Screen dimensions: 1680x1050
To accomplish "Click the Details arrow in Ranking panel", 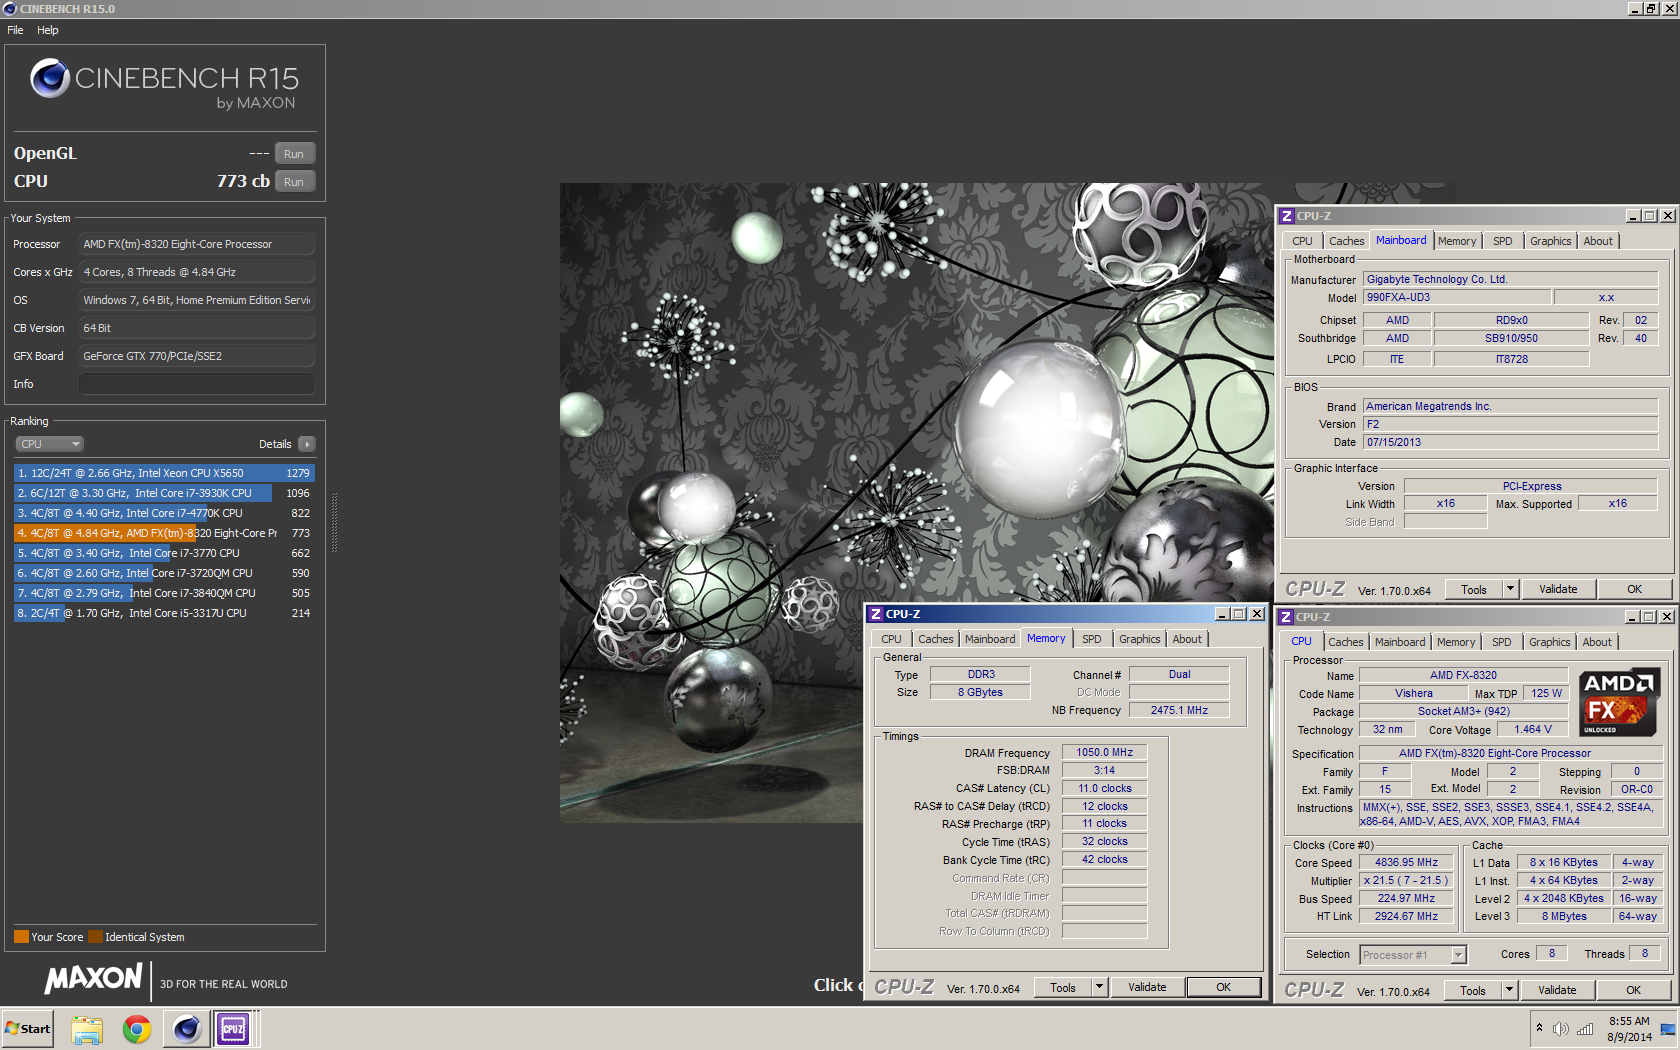I will click(x=307, y=444).
